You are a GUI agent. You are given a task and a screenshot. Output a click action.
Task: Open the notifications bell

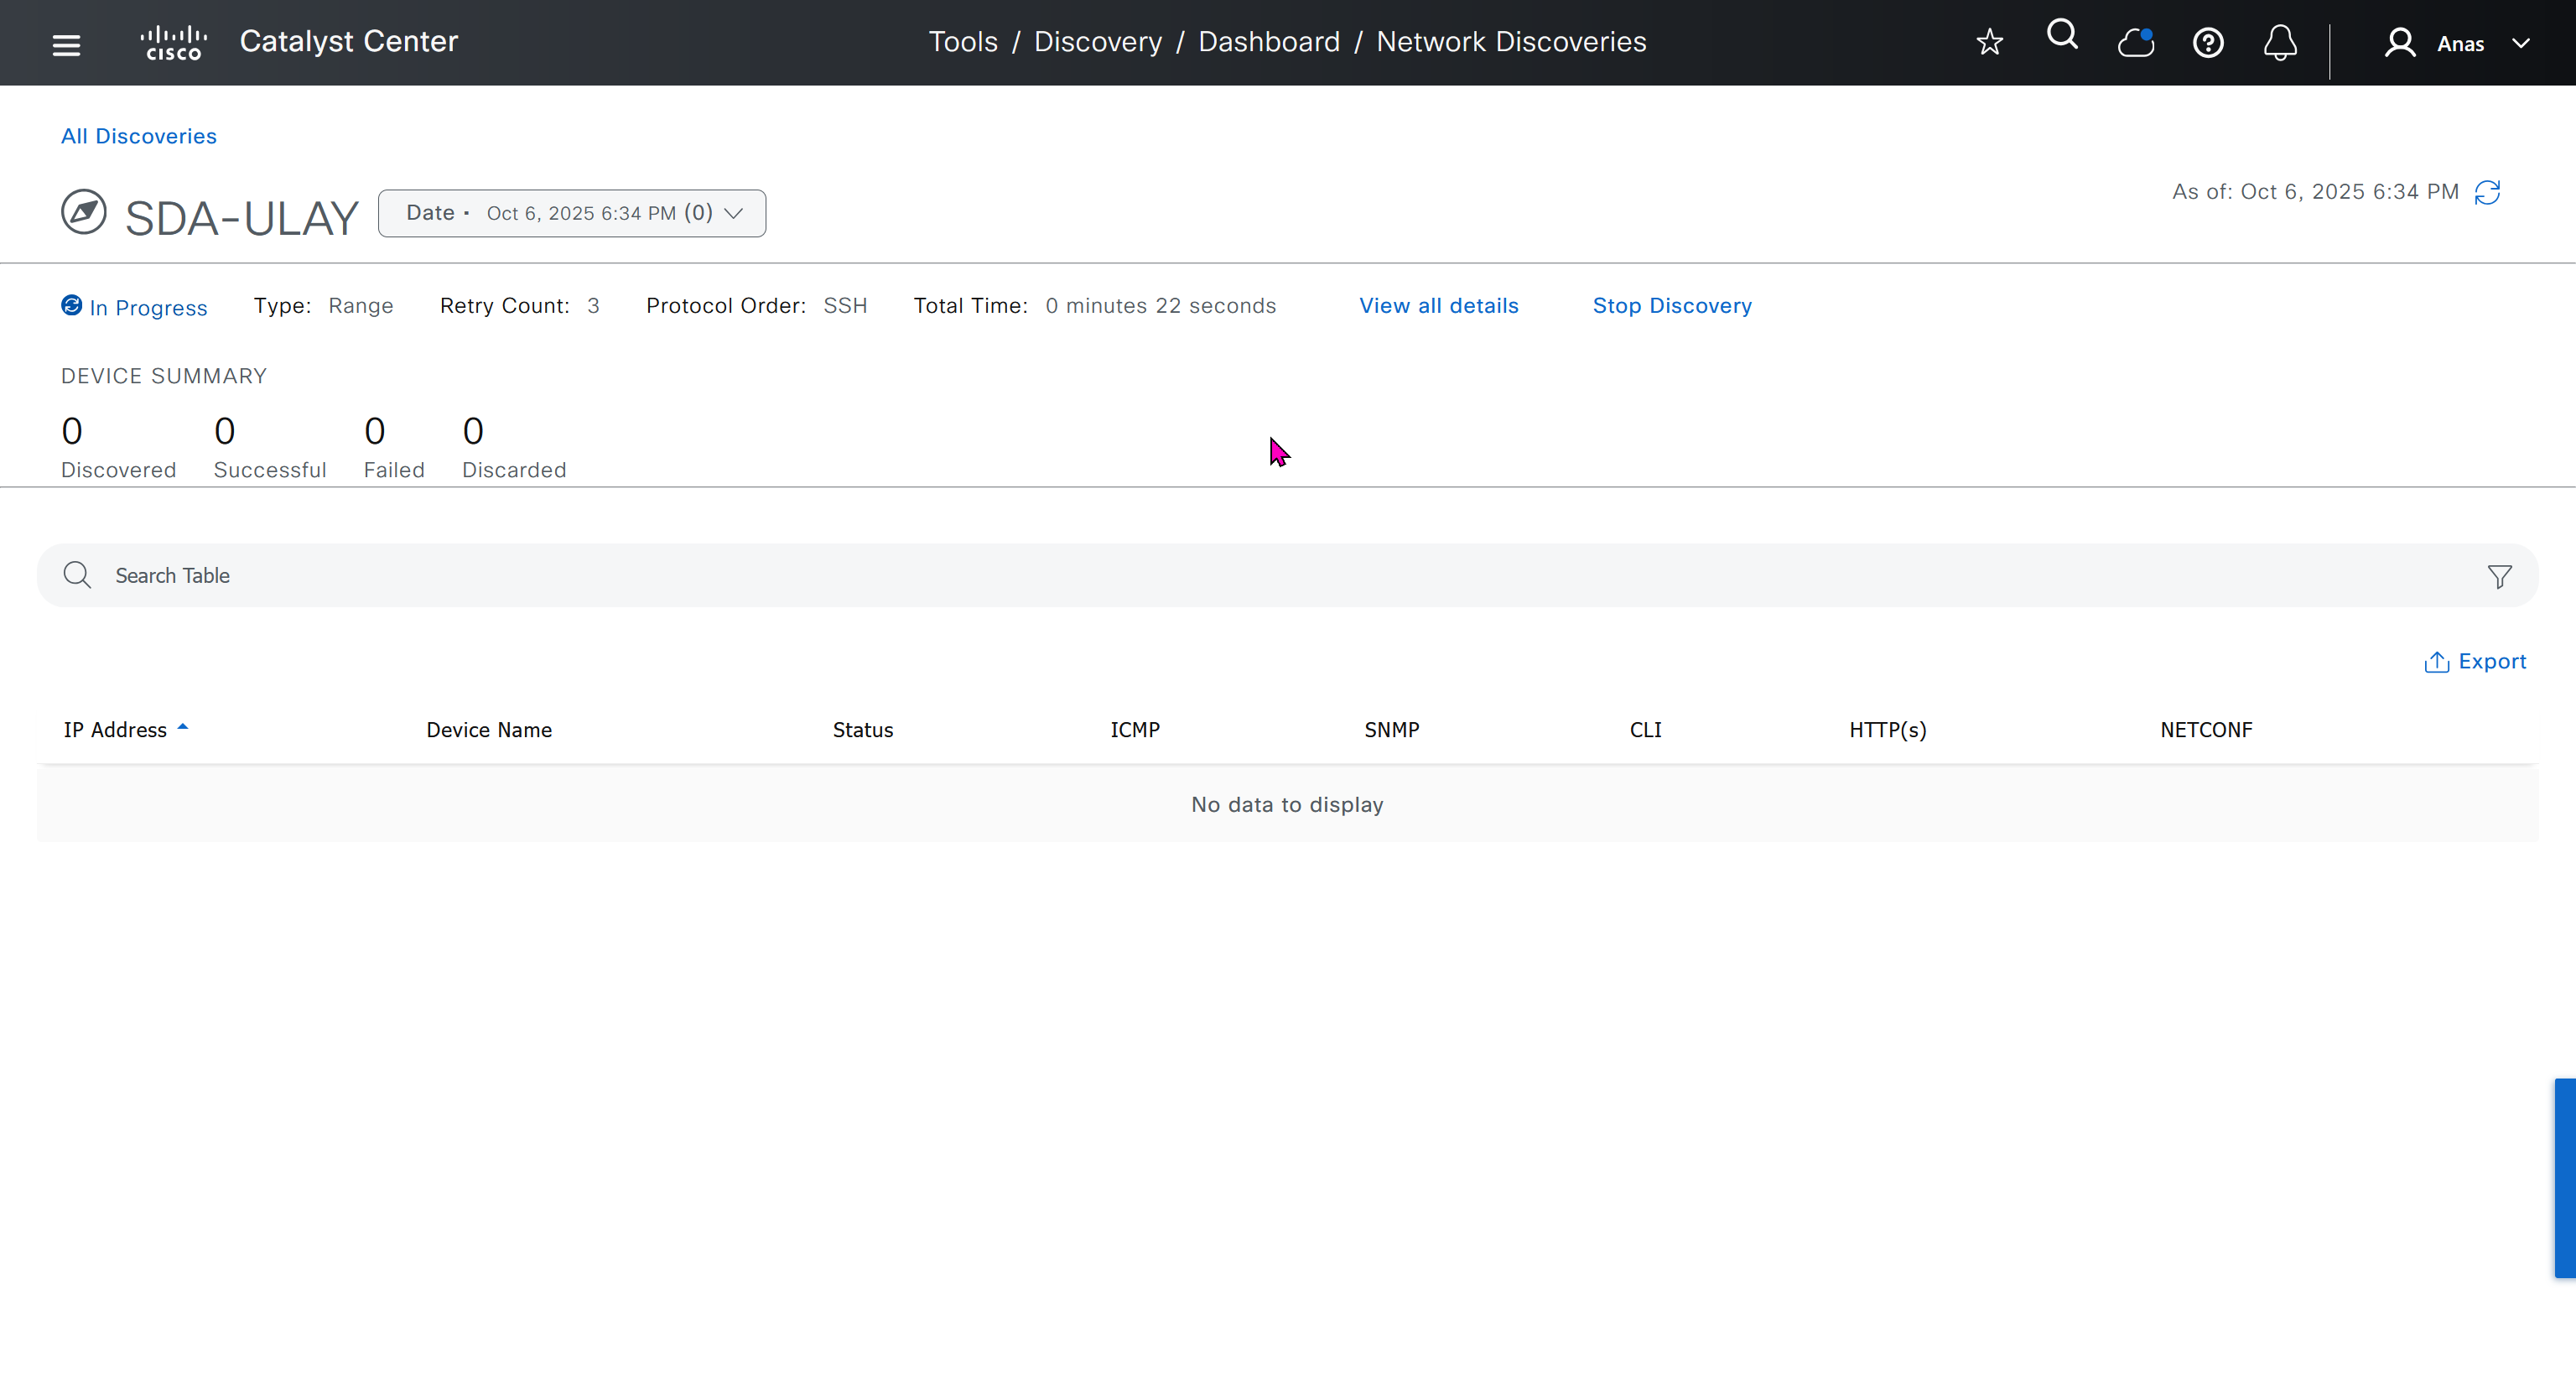[x=2280, y=43]
